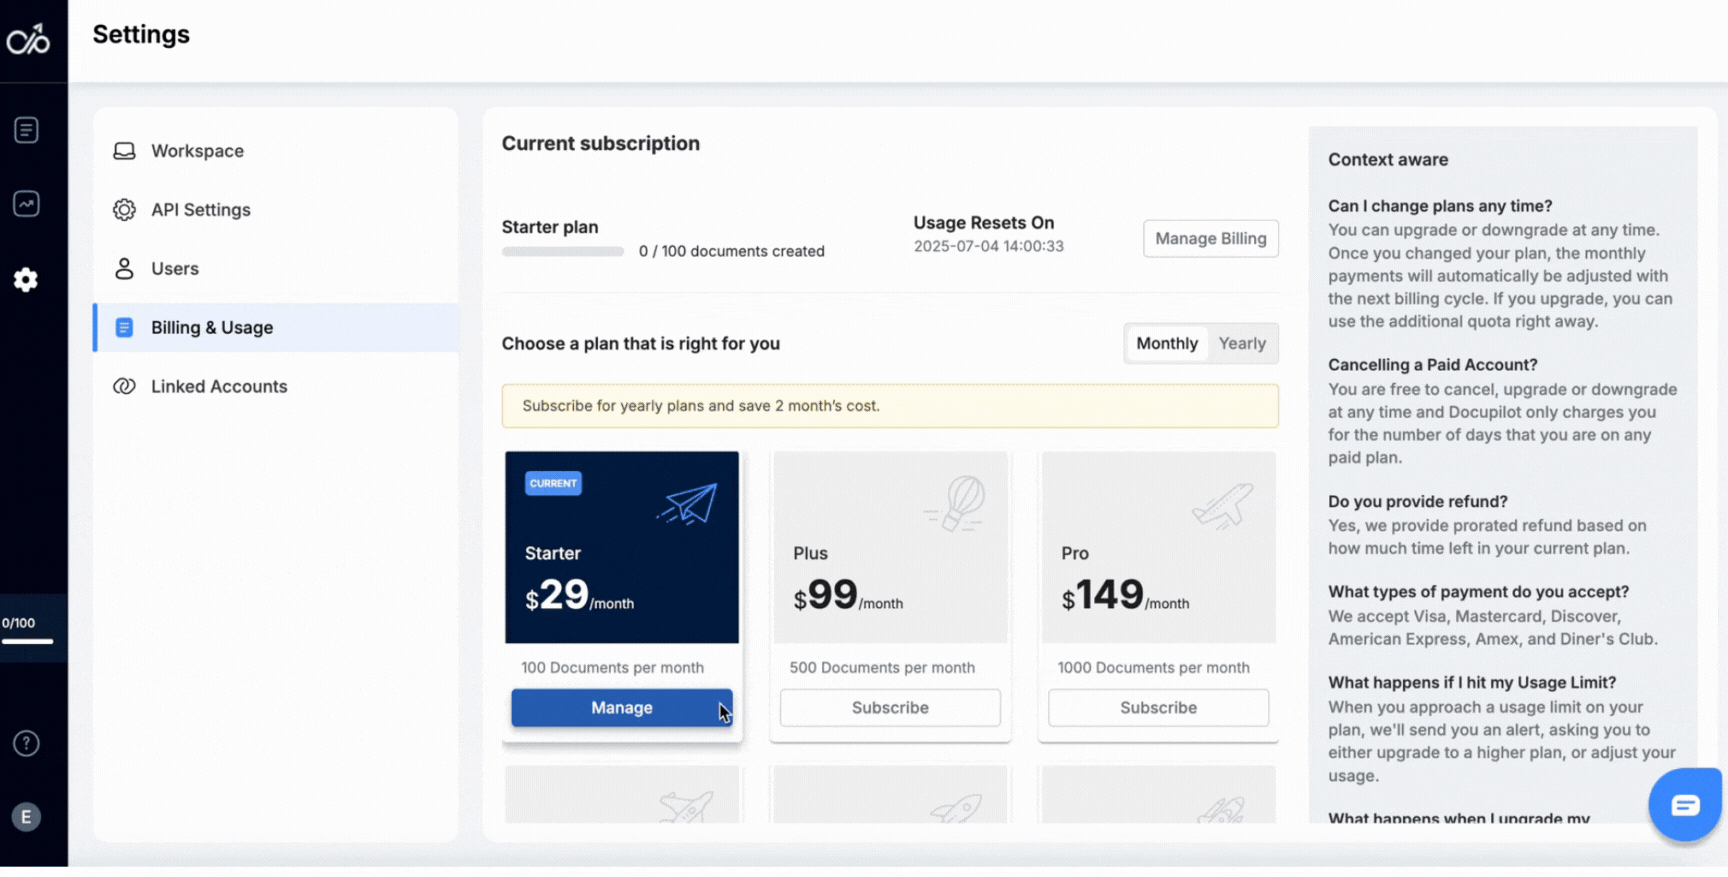Select Monthly billing period

(1166, 343)
